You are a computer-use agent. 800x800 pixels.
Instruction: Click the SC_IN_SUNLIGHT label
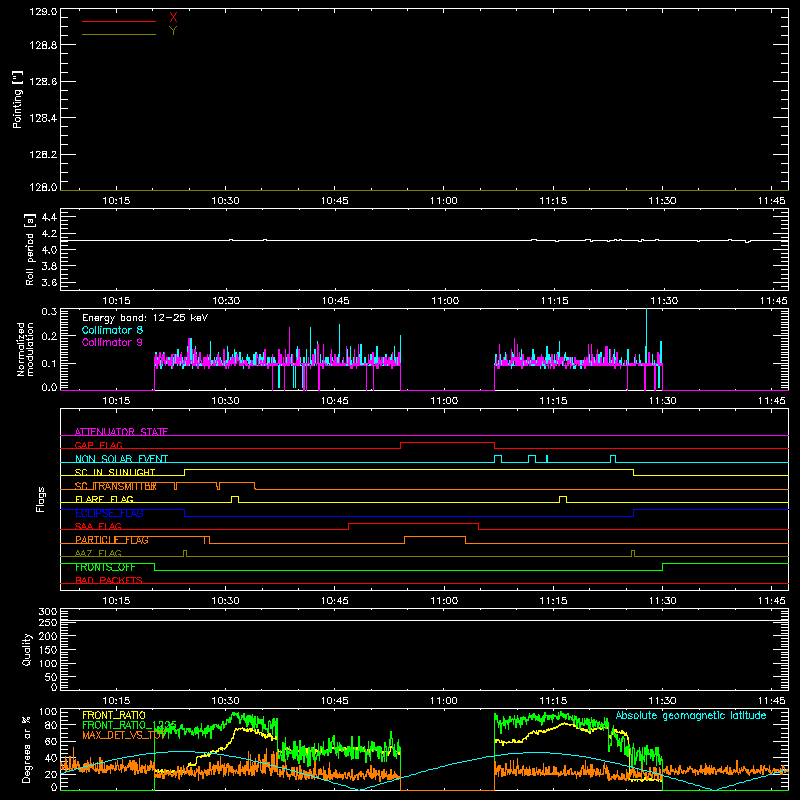115,472
